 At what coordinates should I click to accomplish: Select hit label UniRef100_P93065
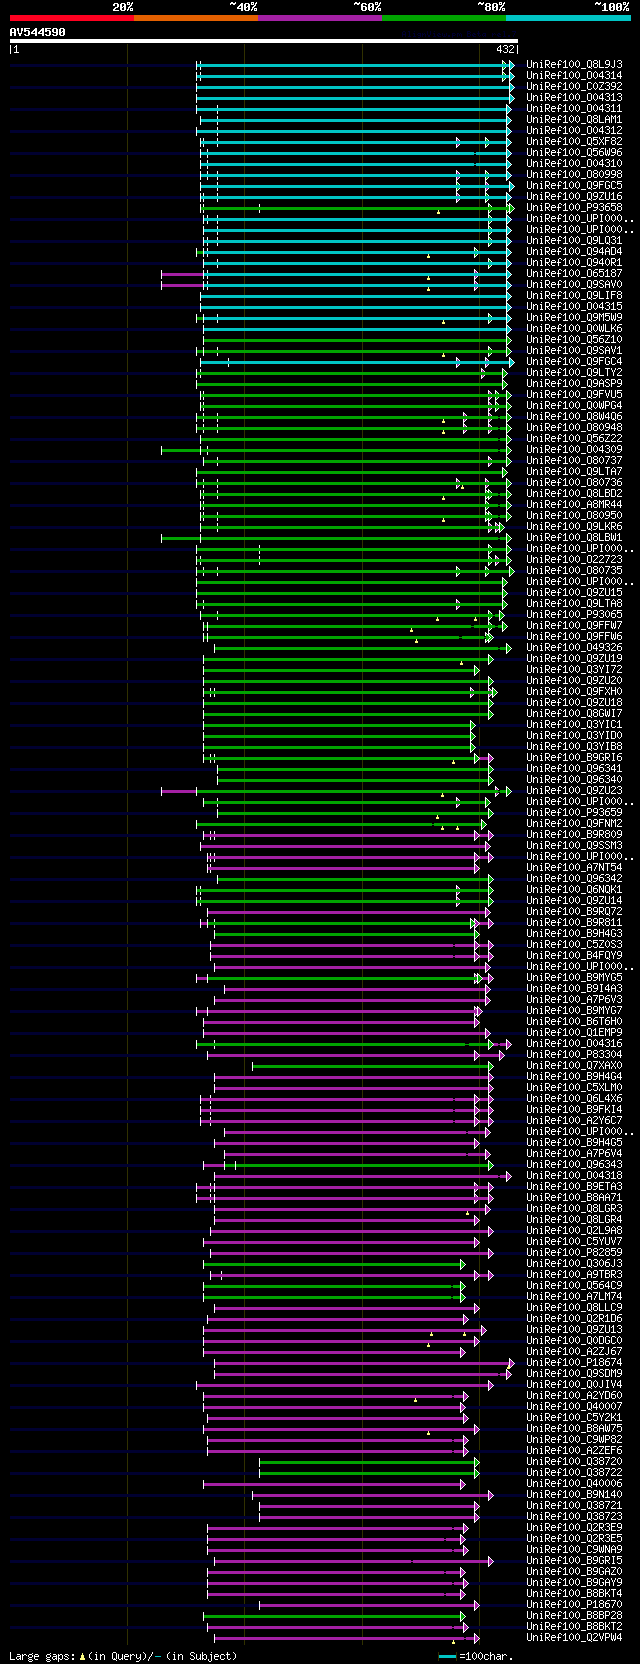(574, 614)
